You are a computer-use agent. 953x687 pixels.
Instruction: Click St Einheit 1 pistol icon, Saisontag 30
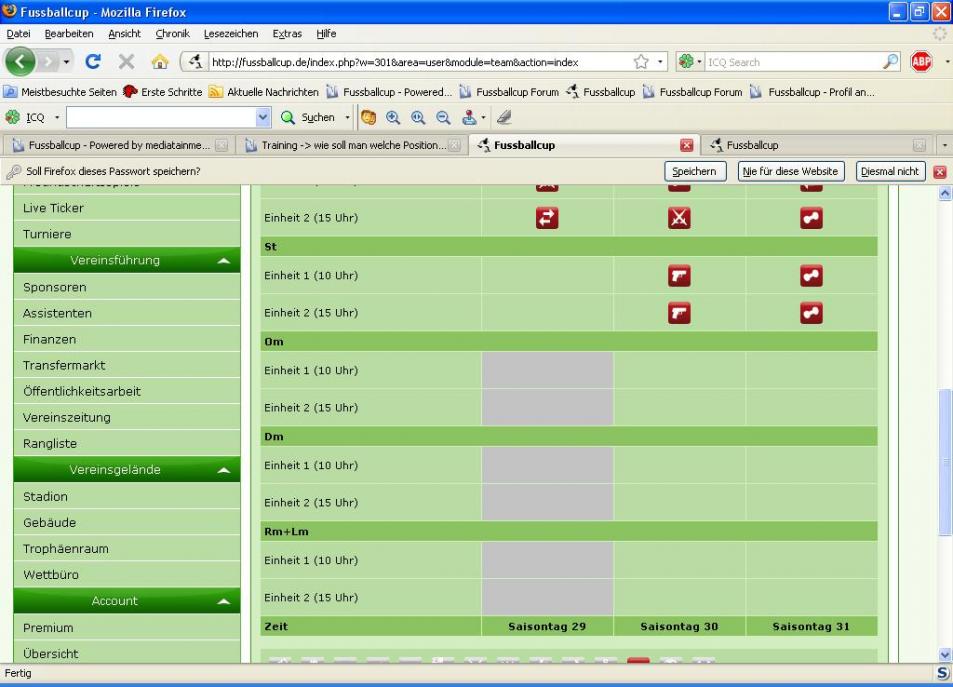[679, 276]
